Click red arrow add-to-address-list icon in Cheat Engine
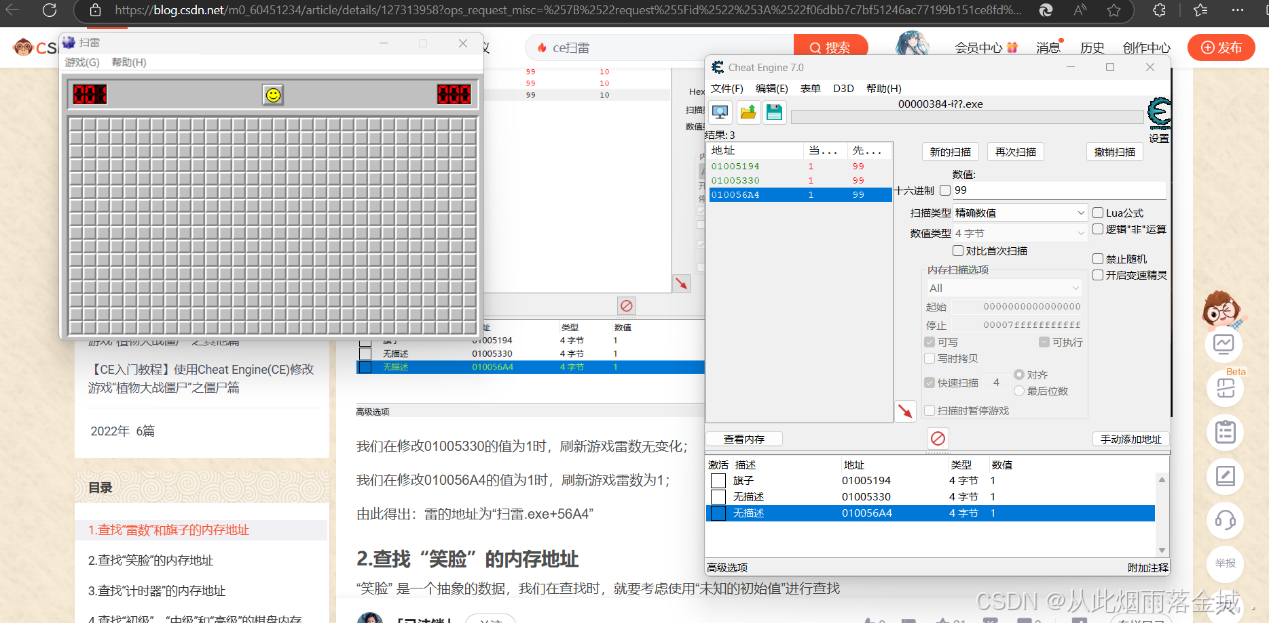This screenshot has height=623, width=1269. pyautogui.click(x=905, y=411)
